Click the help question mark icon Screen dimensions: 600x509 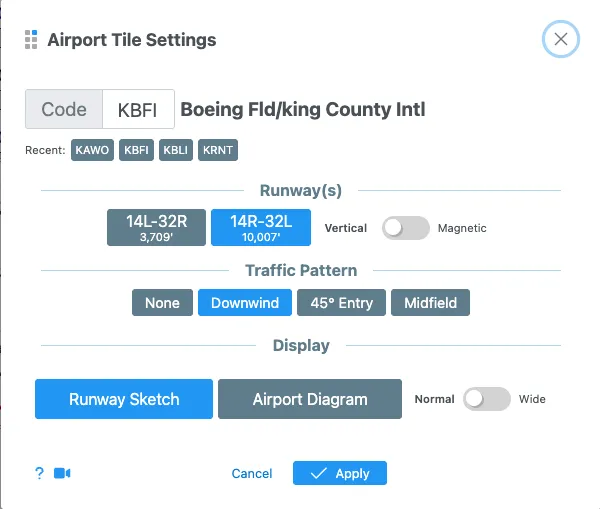tap(39, 474)
